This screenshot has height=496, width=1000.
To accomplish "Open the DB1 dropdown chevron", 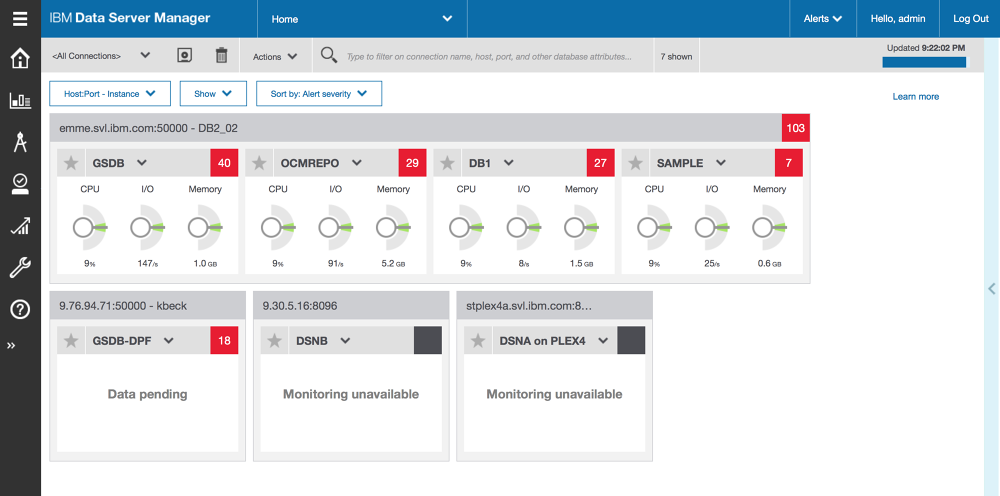I will point(508,163).
